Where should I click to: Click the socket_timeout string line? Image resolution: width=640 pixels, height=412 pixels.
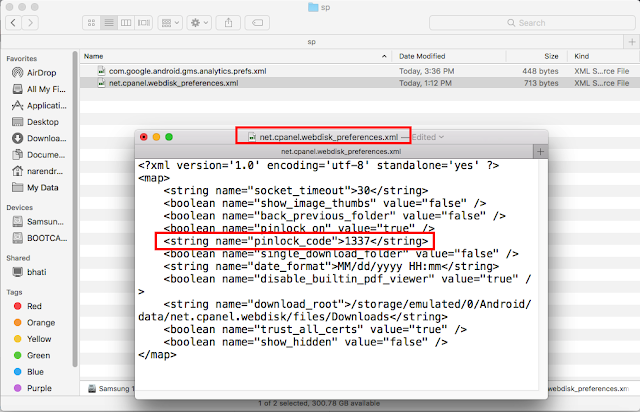(296, 191)
